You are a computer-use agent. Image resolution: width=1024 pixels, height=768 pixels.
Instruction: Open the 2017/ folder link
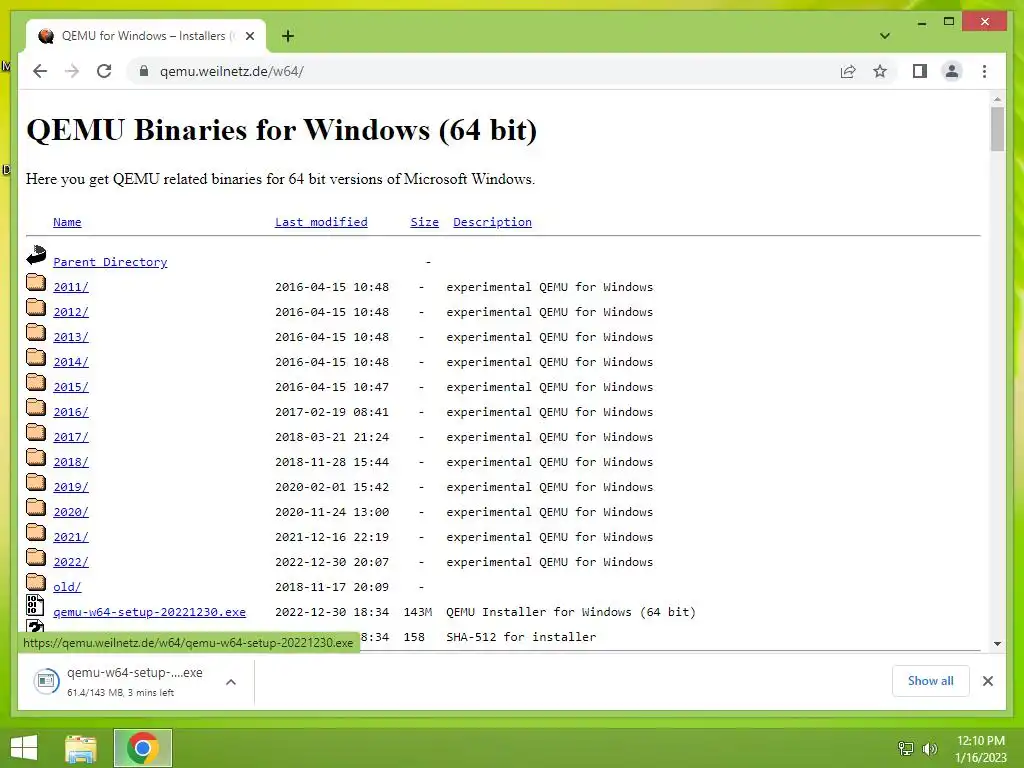click(71, 437)
